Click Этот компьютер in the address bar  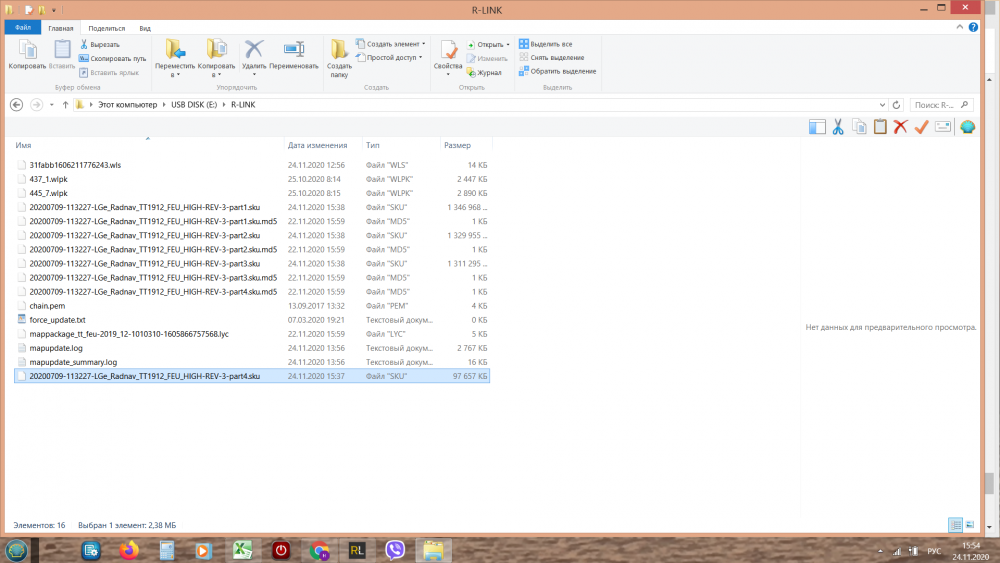(127, 105)
